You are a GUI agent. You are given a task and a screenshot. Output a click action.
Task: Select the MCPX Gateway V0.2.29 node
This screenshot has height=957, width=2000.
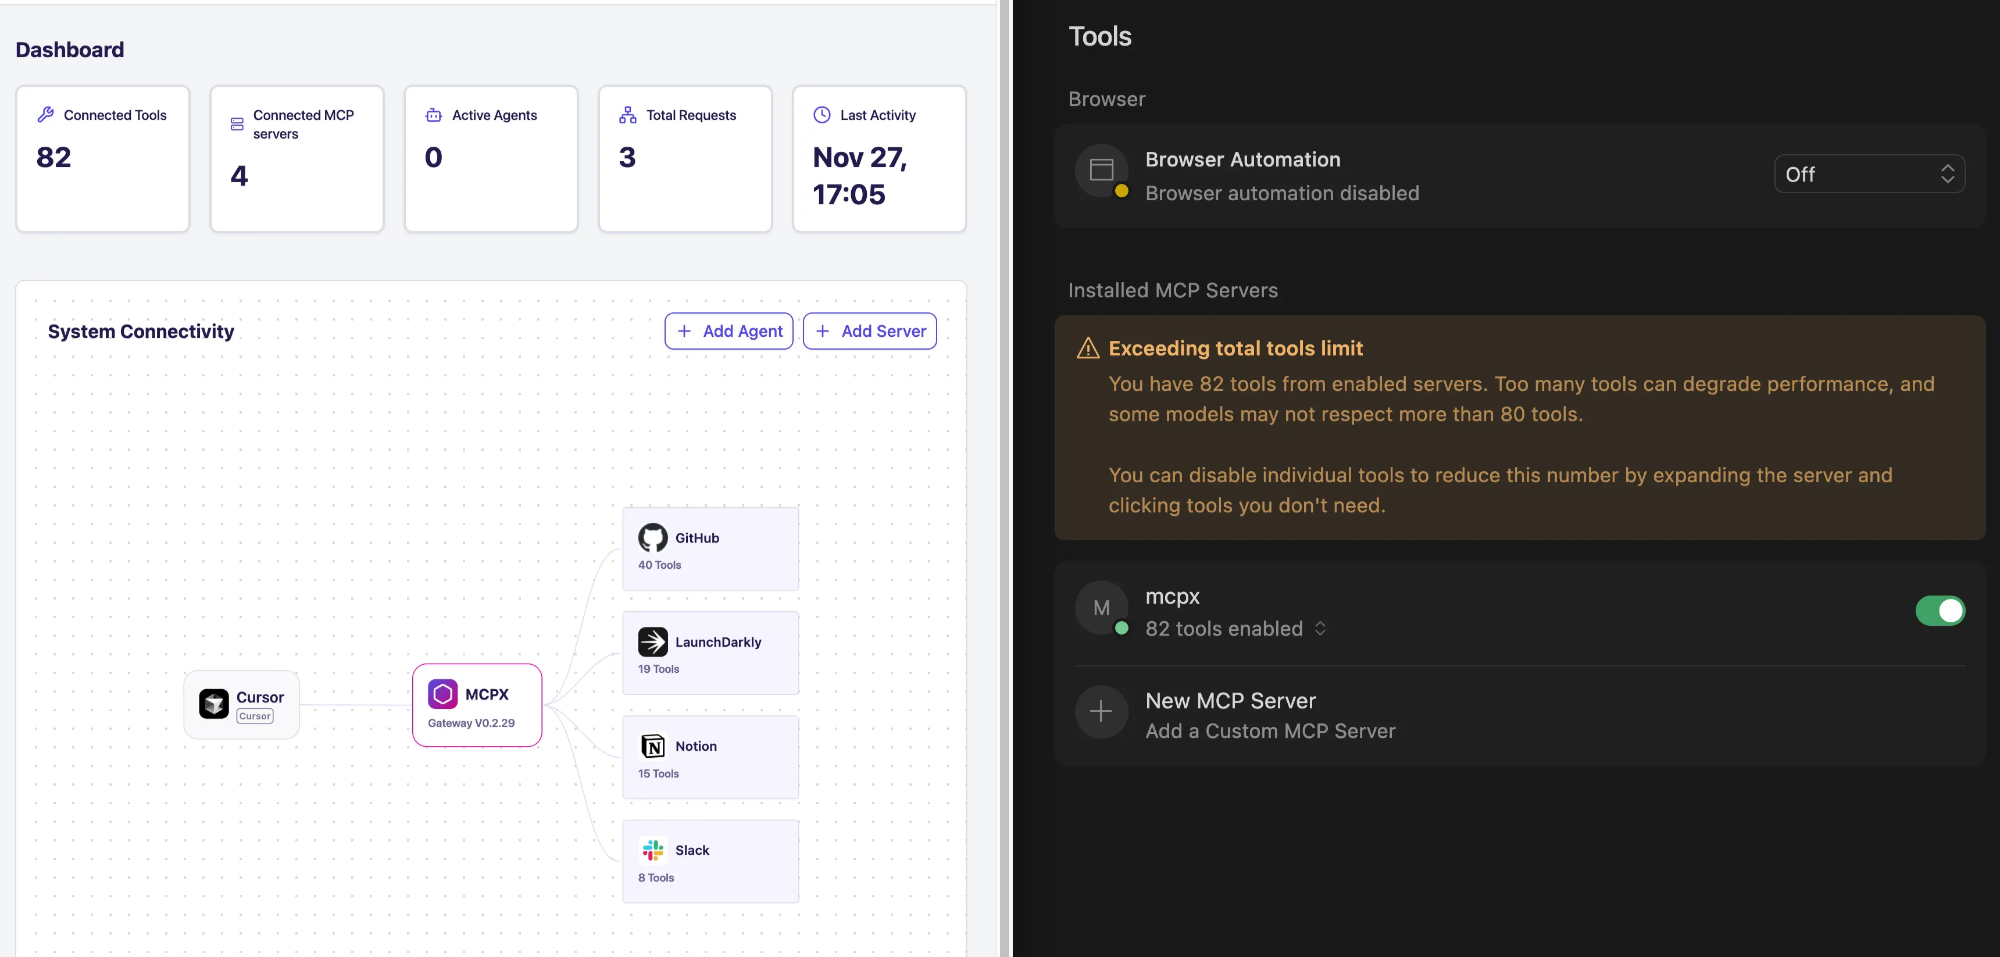point(477,705)
